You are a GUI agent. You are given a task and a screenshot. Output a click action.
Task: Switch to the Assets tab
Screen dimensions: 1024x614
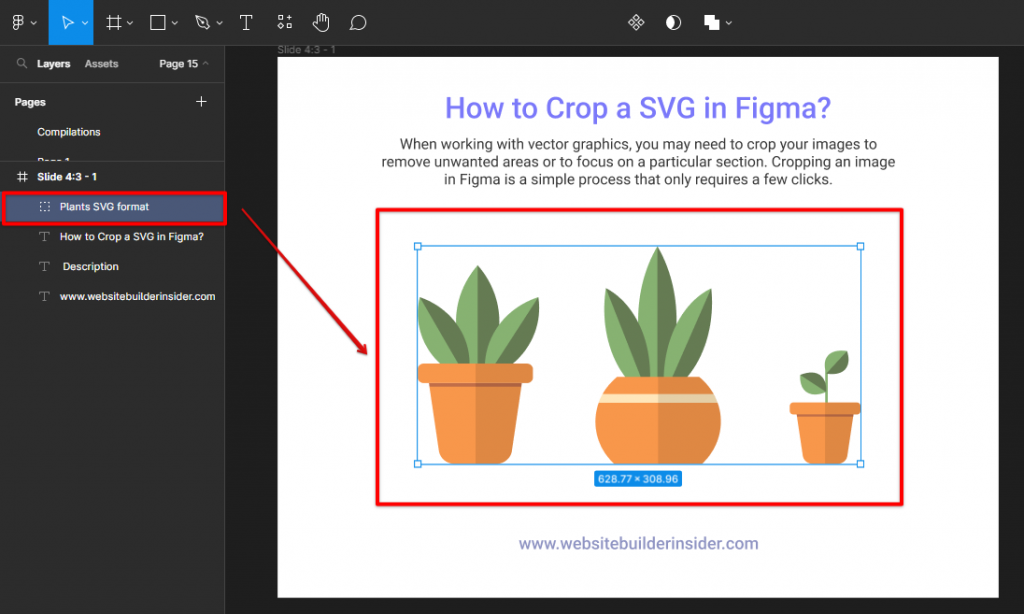[101, 63]
